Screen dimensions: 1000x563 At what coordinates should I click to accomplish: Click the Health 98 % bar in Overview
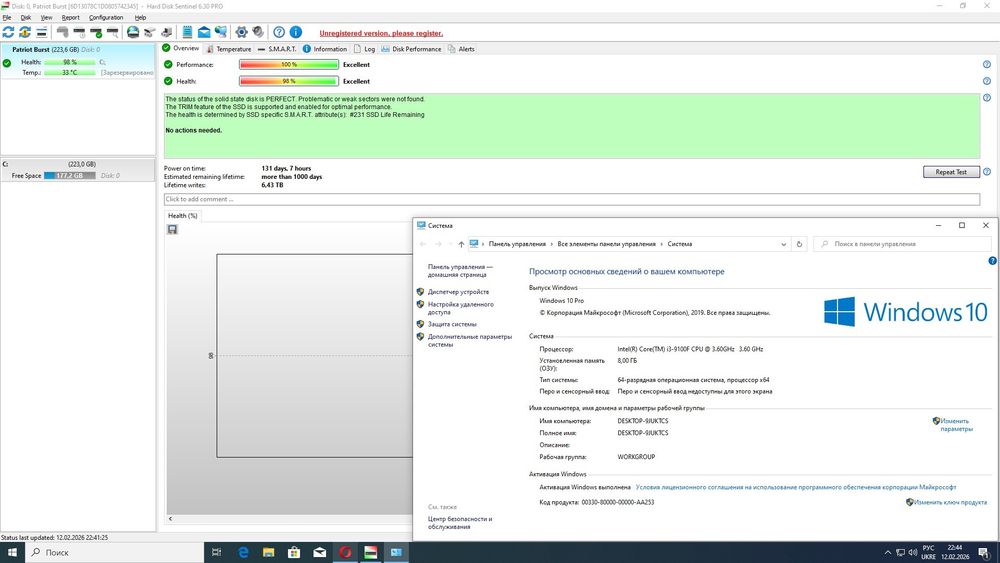pos(289,81)
